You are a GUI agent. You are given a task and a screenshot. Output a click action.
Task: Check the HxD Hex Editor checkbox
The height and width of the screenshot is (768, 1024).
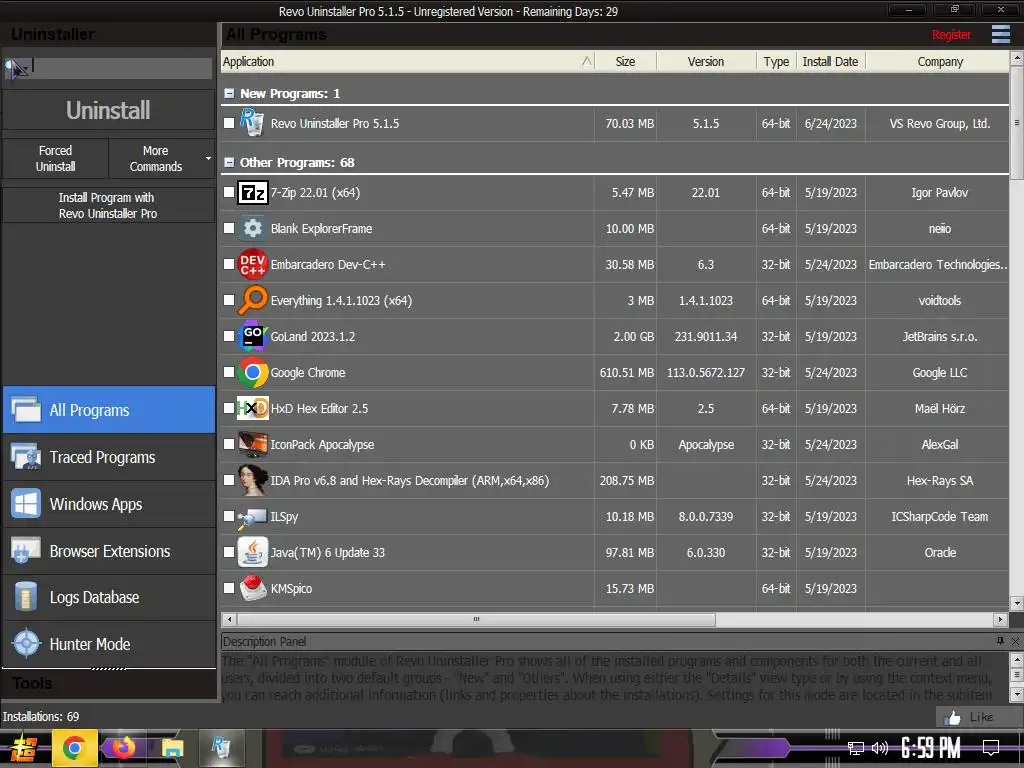point(229,408)
